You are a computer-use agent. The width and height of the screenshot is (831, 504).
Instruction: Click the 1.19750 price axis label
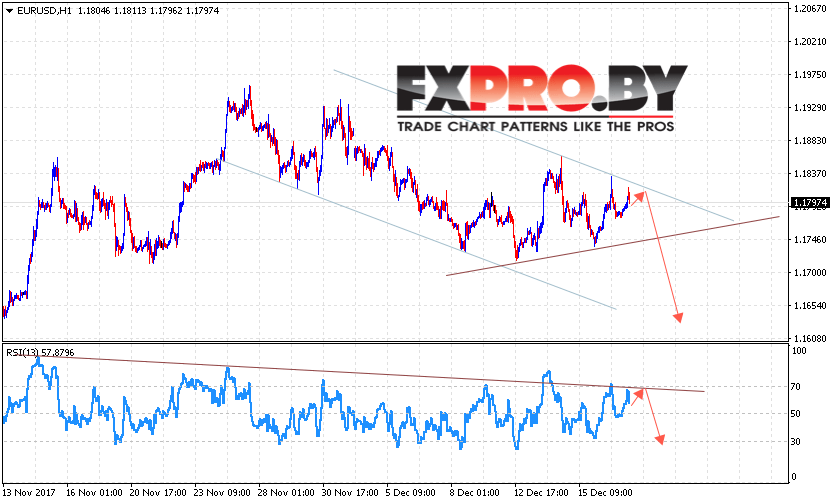pos(810,75)
